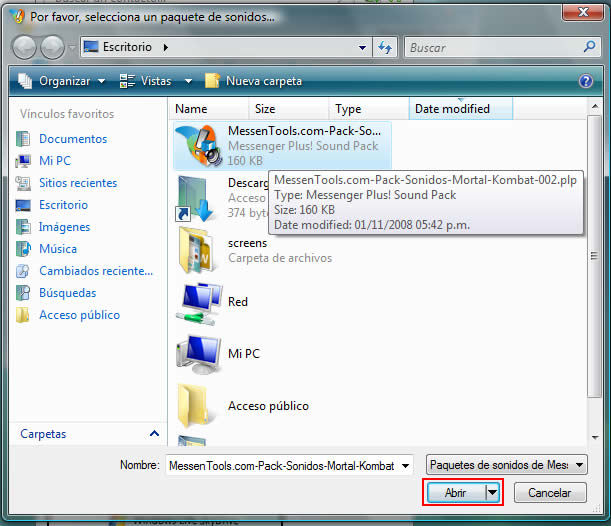Expand the Escritorio breadcrumb arrow
611x526 pixels.
click(166, 48)
